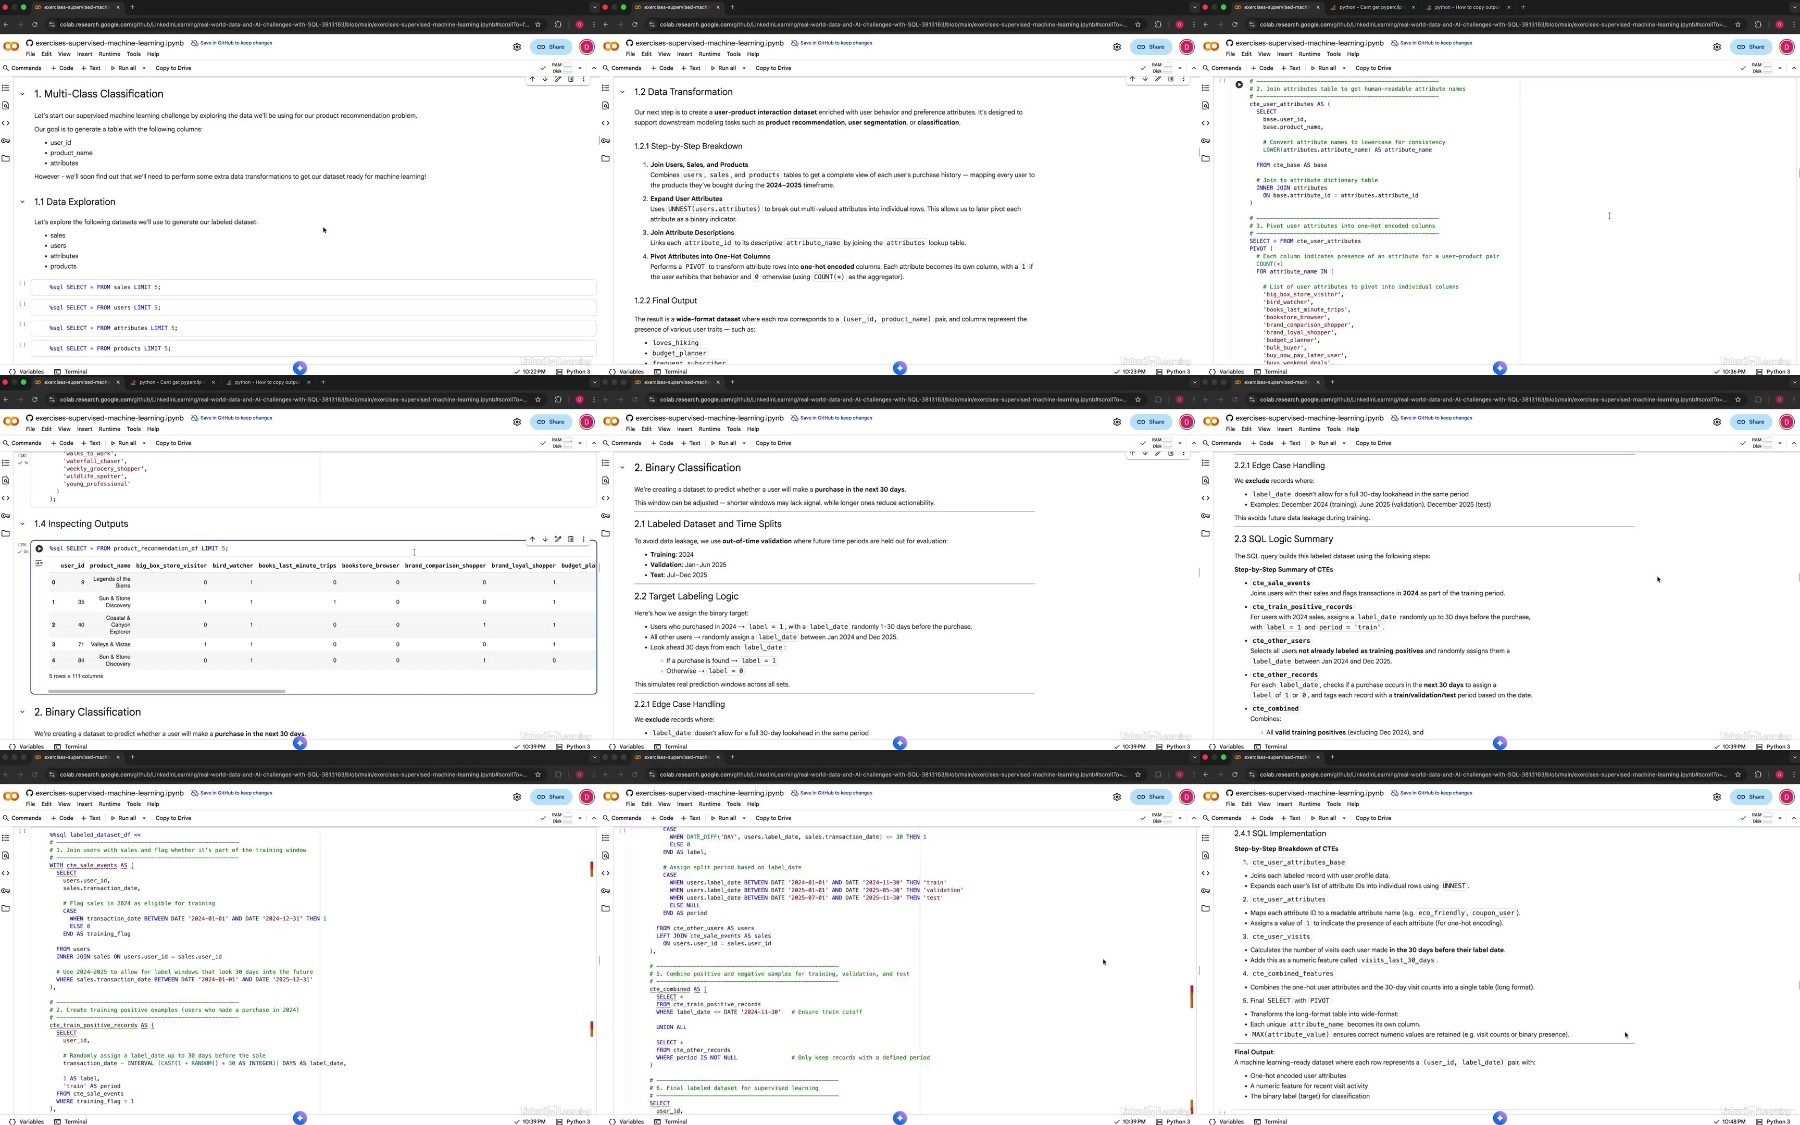Open Run all dropdown arrow in Multi-Class Classification window

point(144,68)
